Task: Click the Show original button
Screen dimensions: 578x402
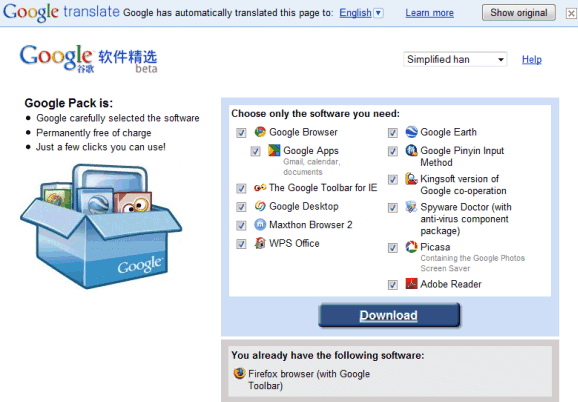Action: click(519, 13)
